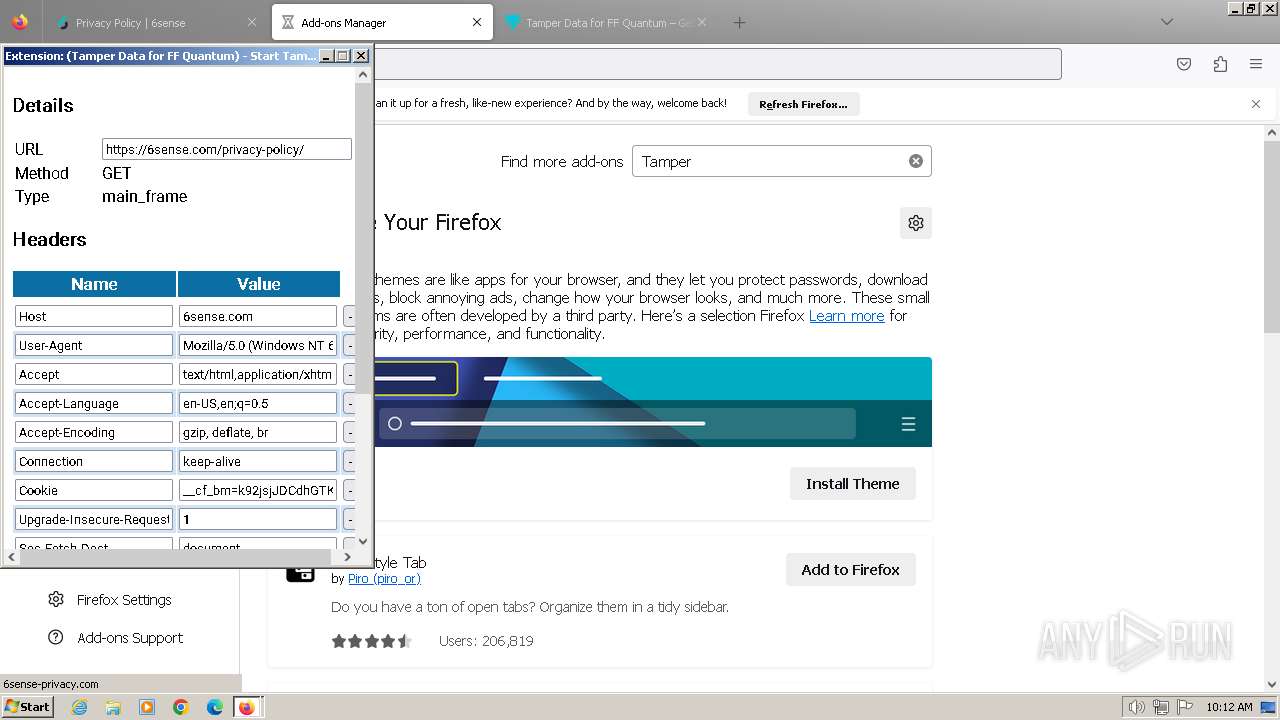Click the Install Theme button

pyautogui.click(x=852, y=484)
